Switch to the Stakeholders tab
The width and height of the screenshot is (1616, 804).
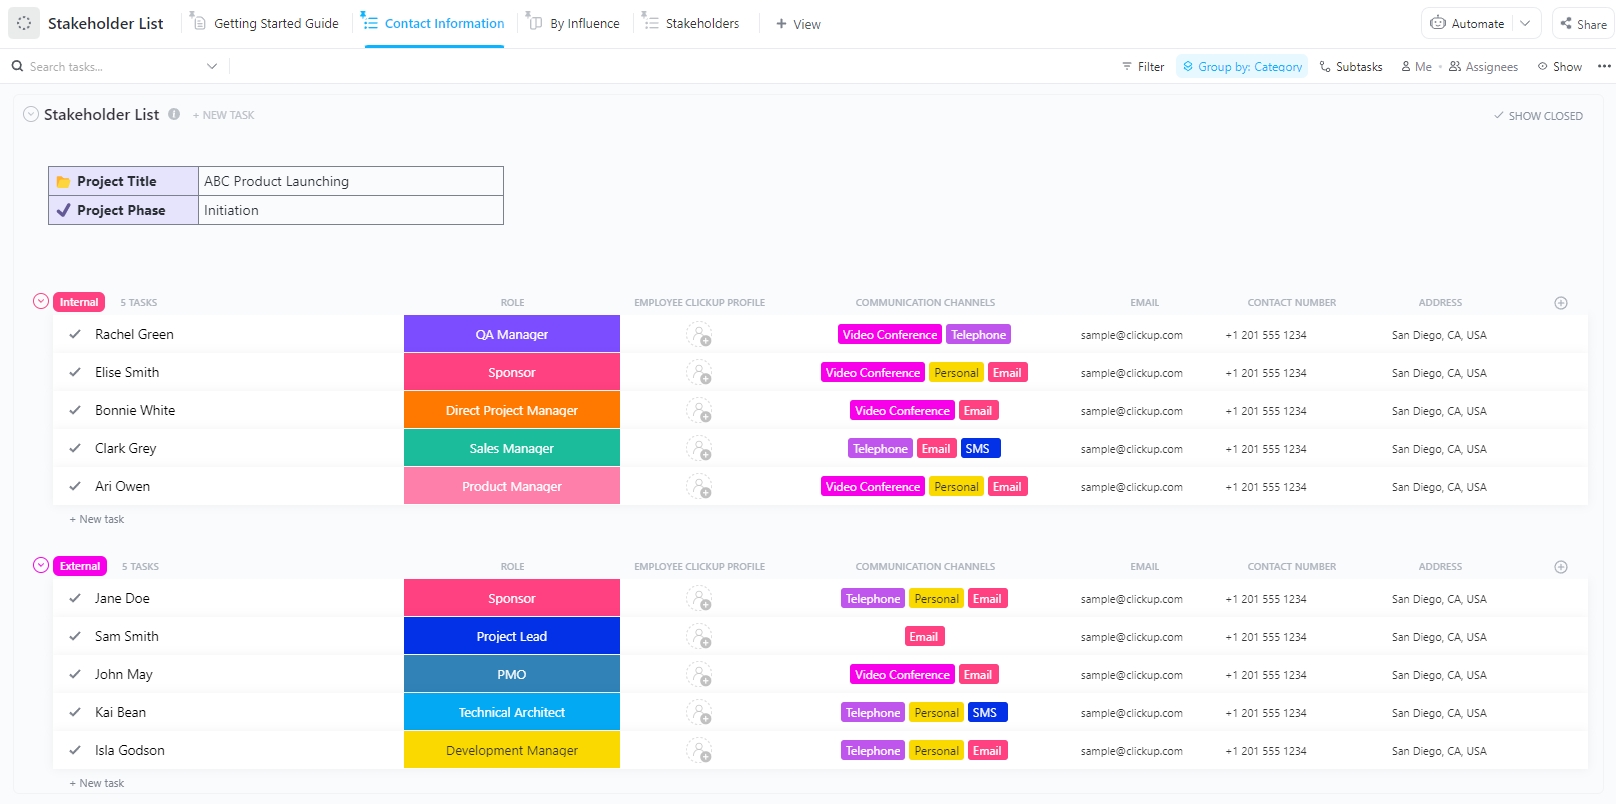pyautogui.click(x=691, y=23)
